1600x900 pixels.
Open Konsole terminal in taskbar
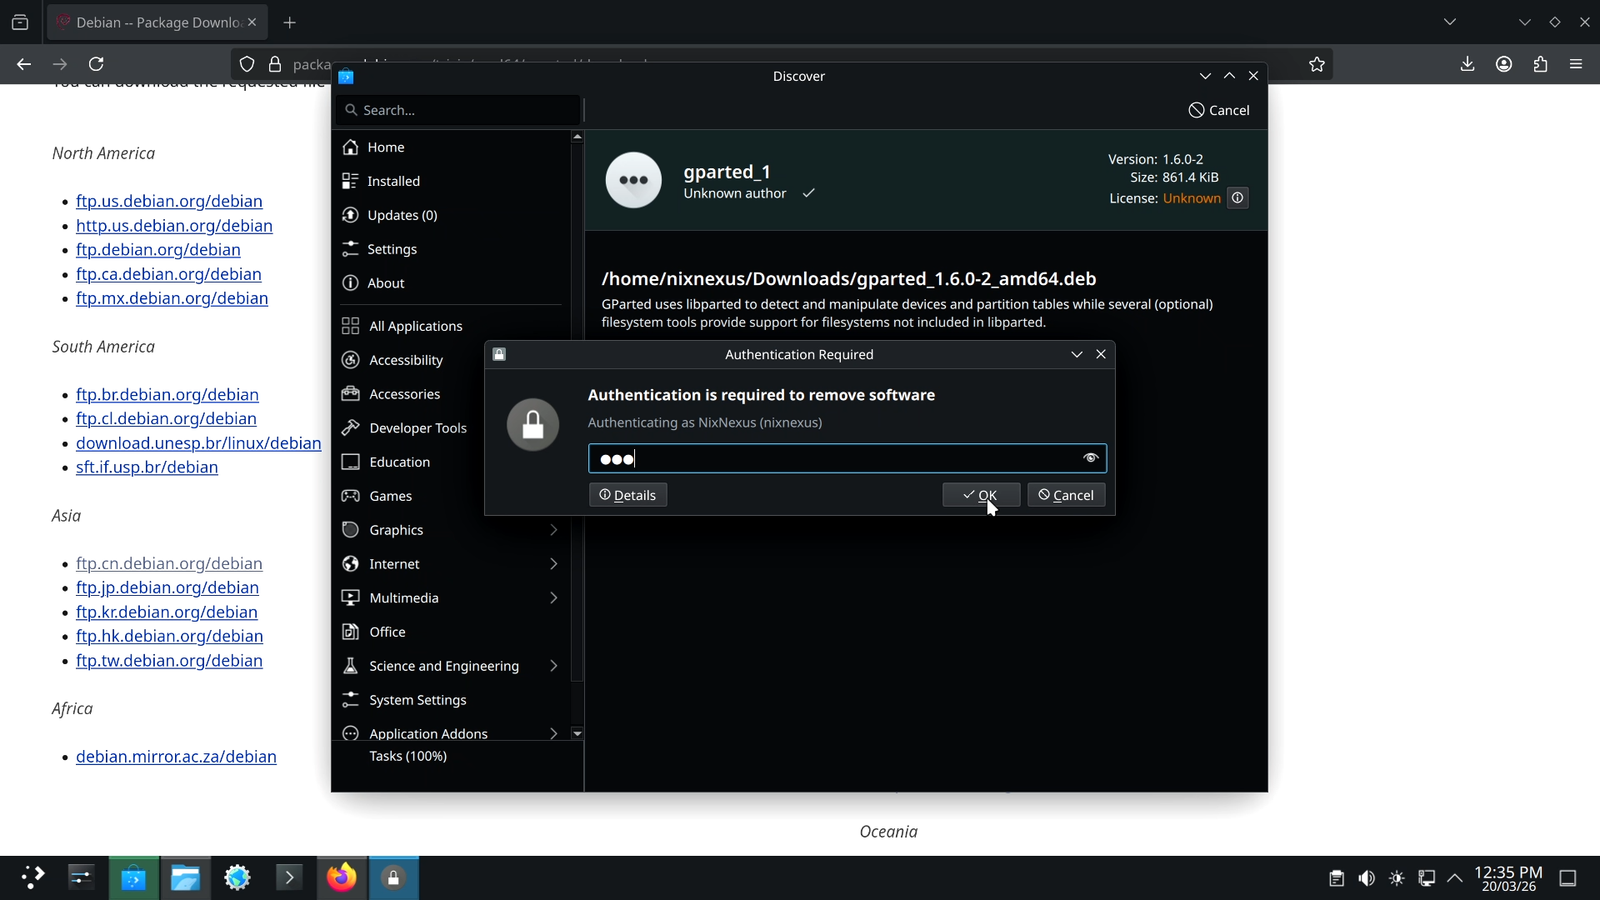(x=289, y=878)
